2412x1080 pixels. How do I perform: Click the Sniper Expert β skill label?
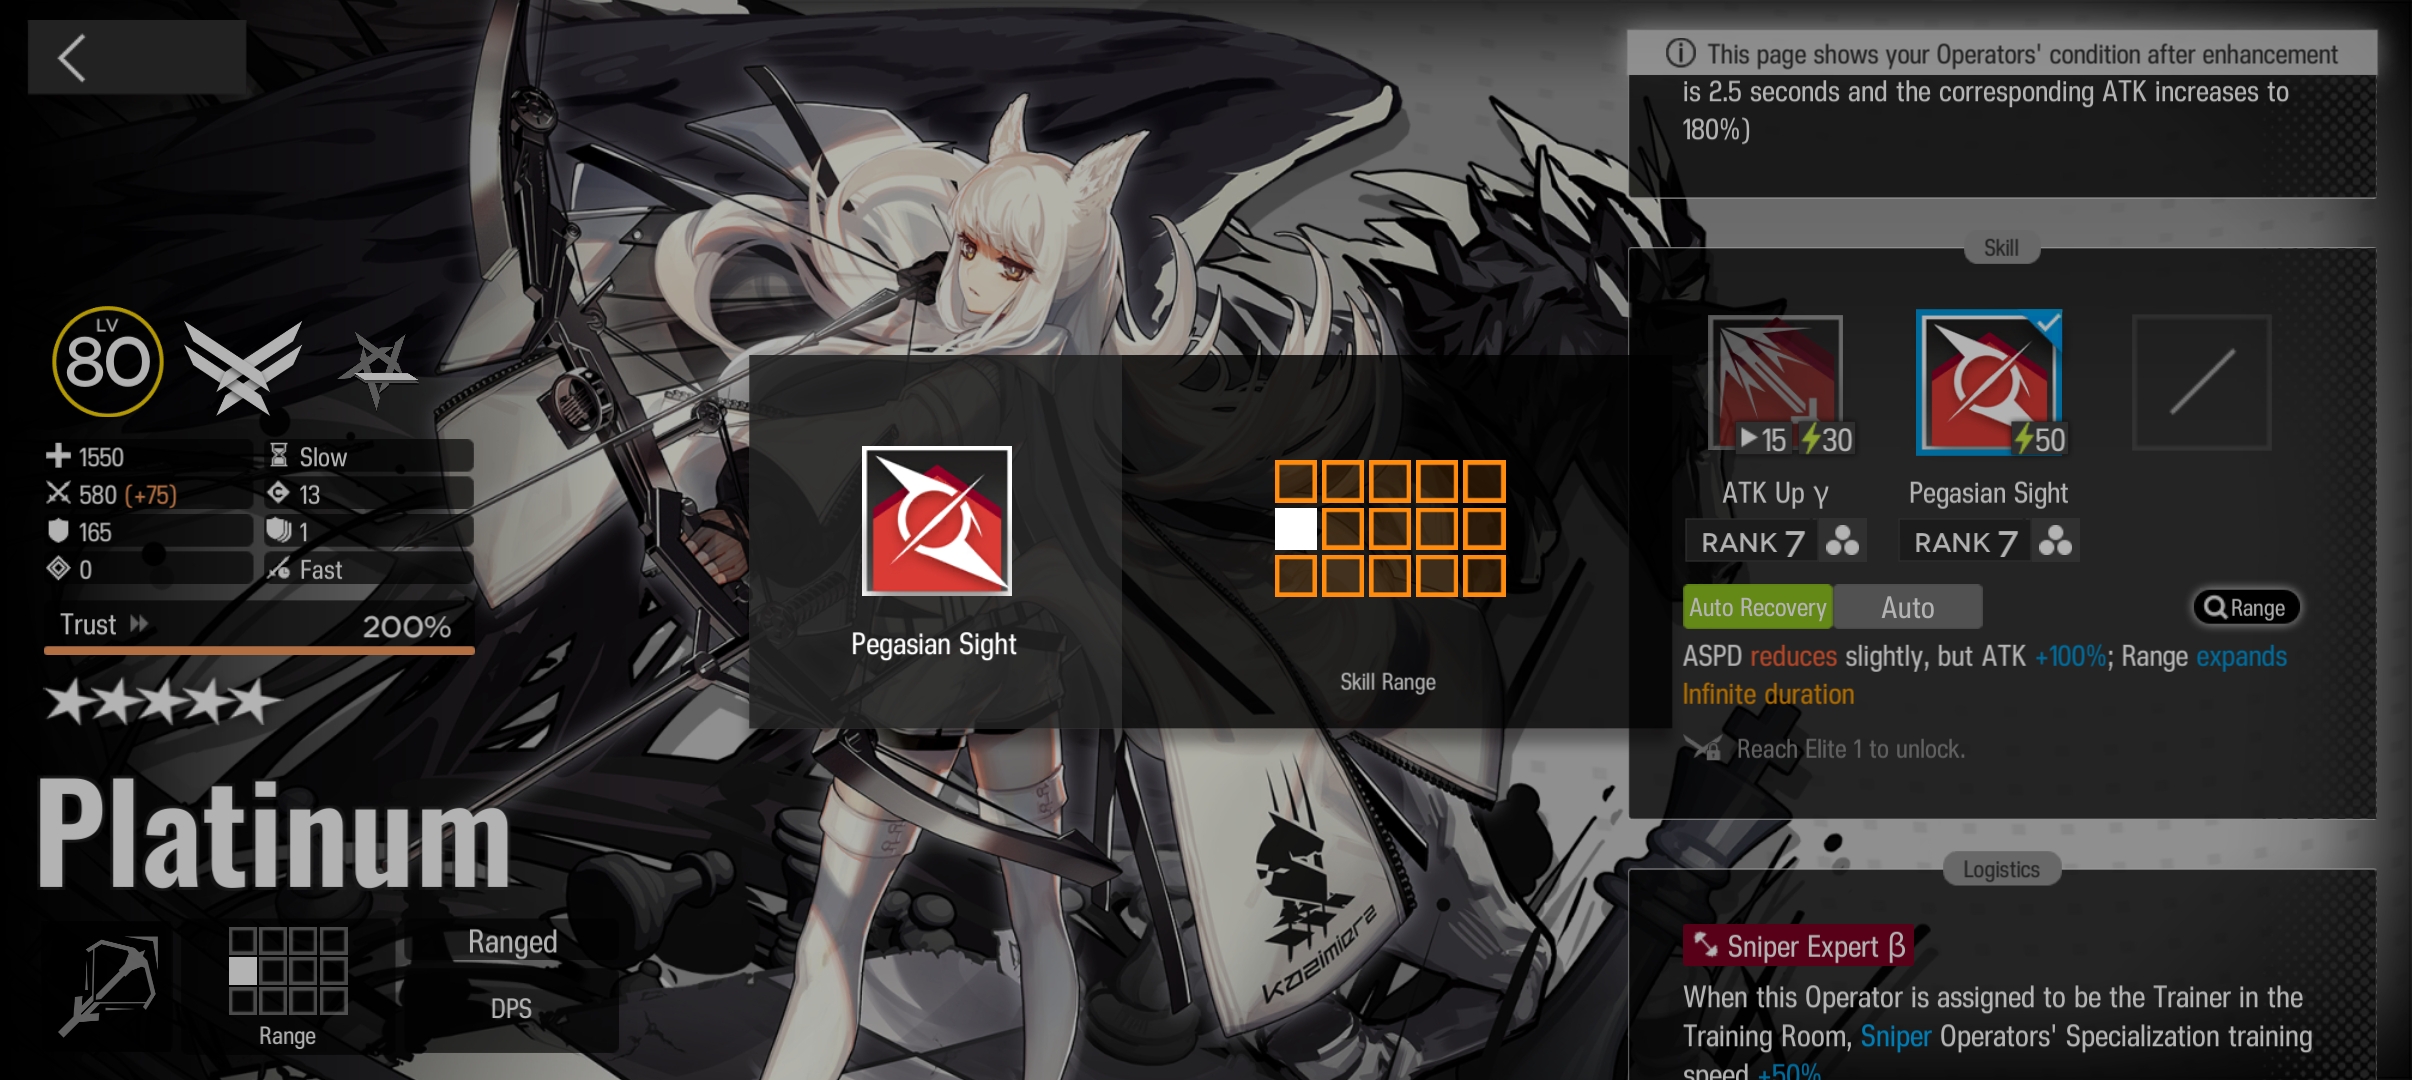tap(1798, 946)
